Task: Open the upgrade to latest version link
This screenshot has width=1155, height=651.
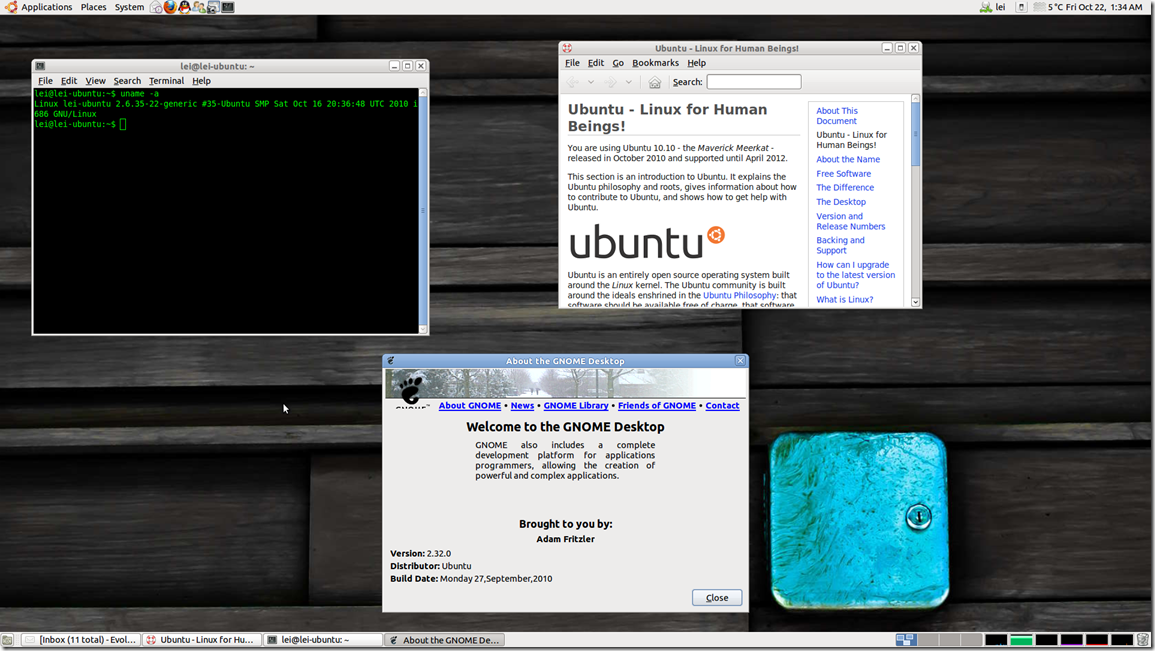Action: pos(855,275)
